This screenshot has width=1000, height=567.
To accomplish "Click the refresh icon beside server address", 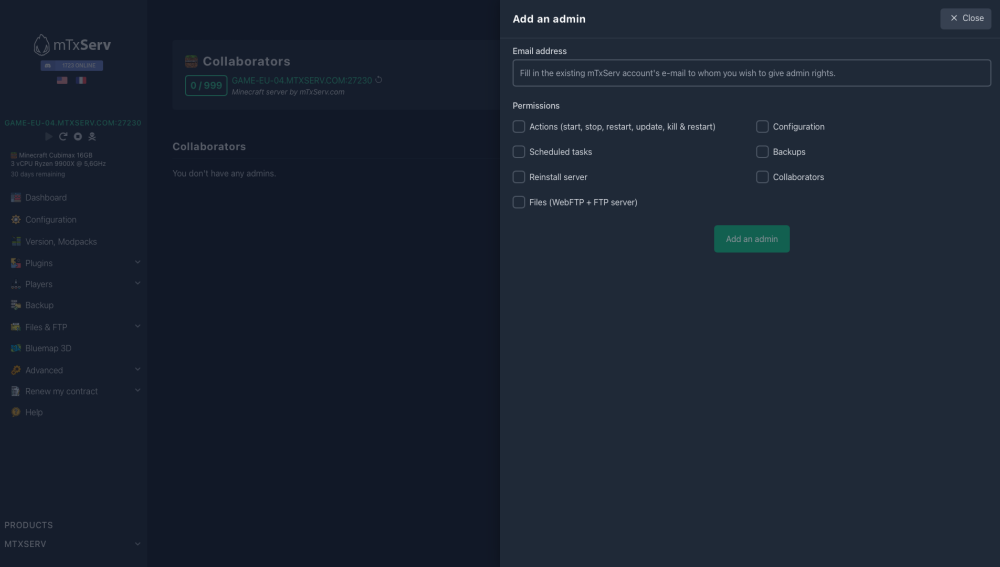I will 379,80.
